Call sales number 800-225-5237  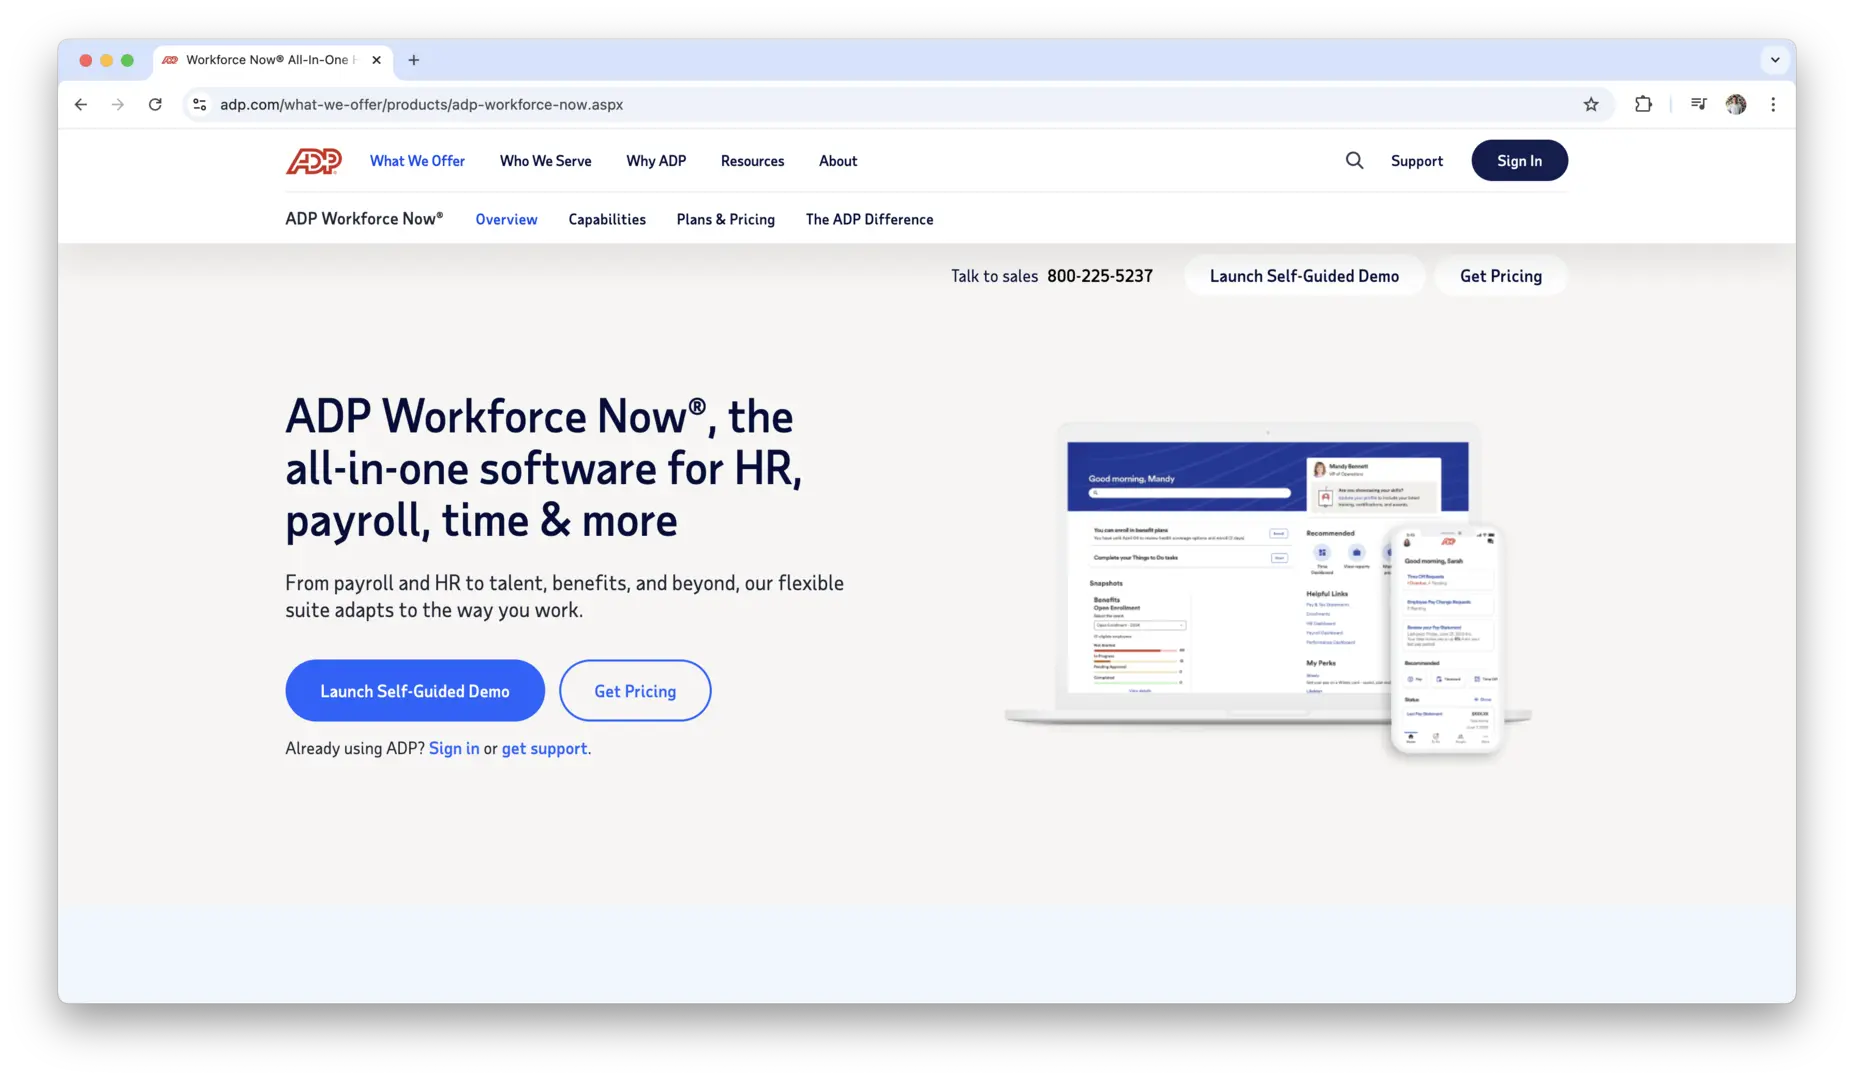click(x=1100, y=276)
